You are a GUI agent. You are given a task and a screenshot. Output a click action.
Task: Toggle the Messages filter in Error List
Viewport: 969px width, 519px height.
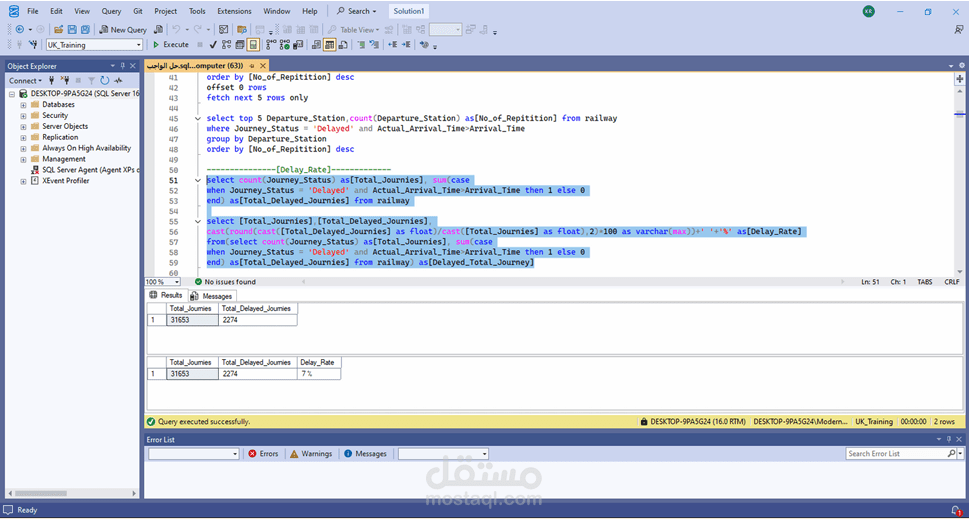click(365, 454)
